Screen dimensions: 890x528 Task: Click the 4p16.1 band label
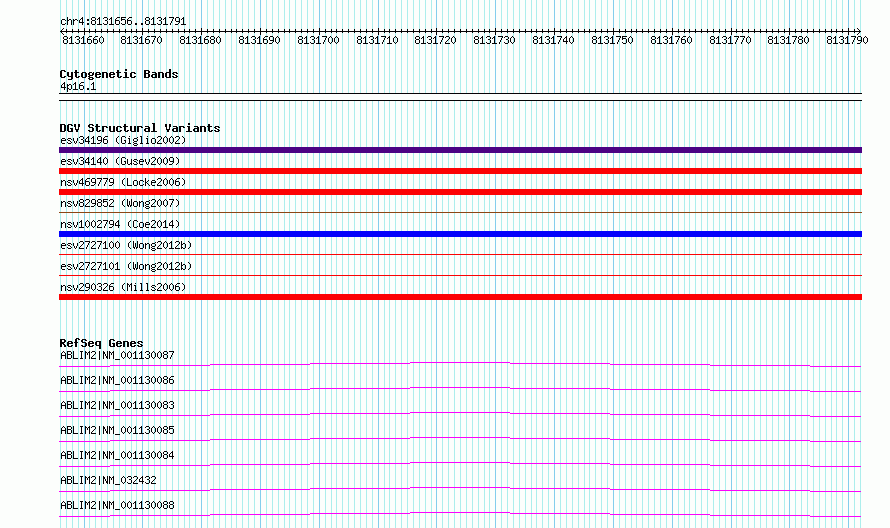[78, 86]
